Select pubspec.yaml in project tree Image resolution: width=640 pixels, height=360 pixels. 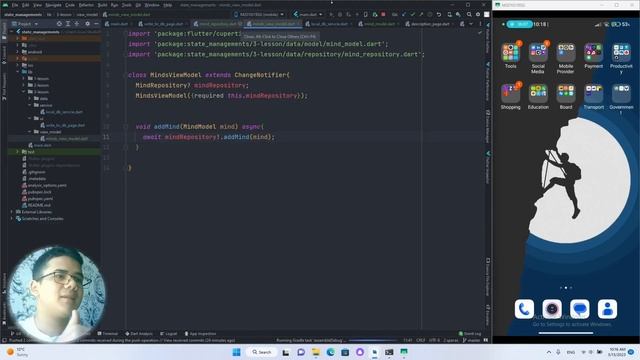click(x=38, y=199)
